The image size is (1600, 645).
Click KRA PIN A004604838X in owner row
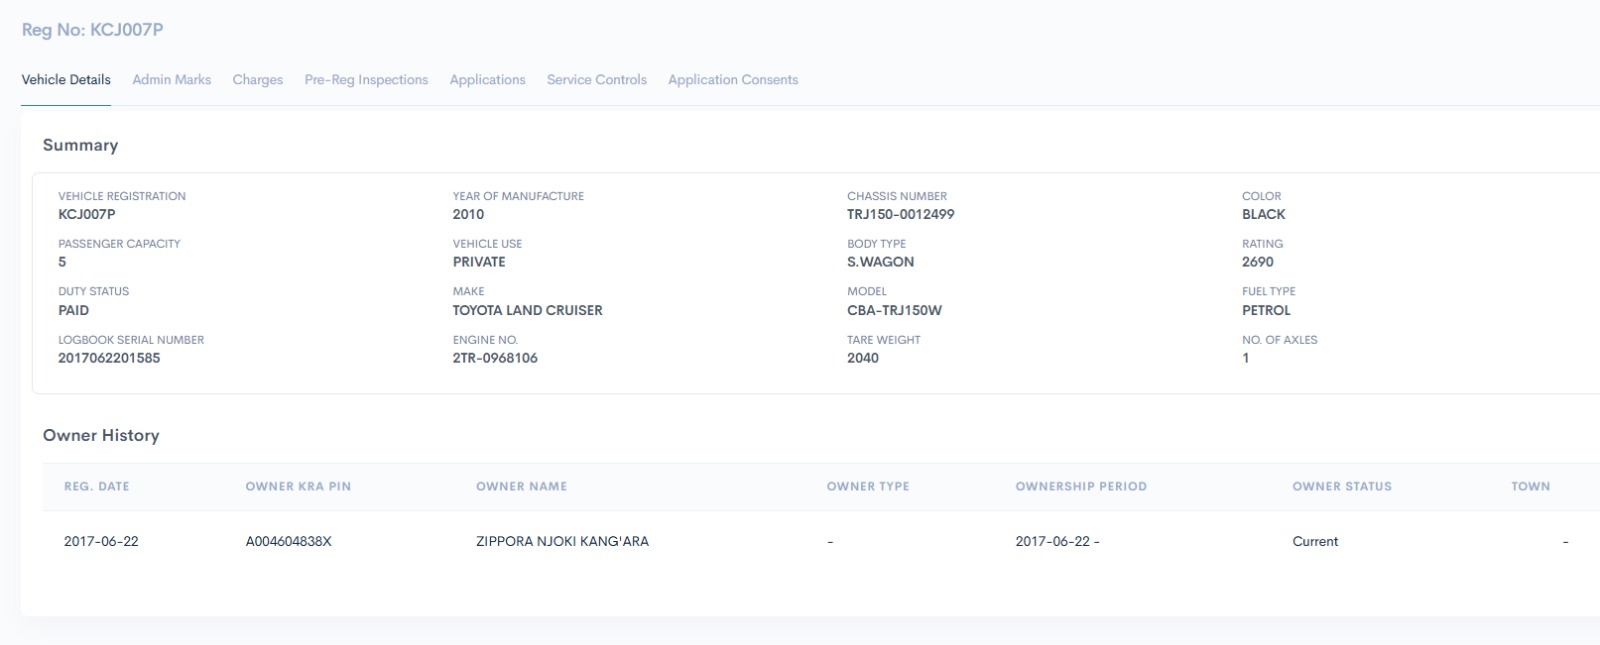288,542
